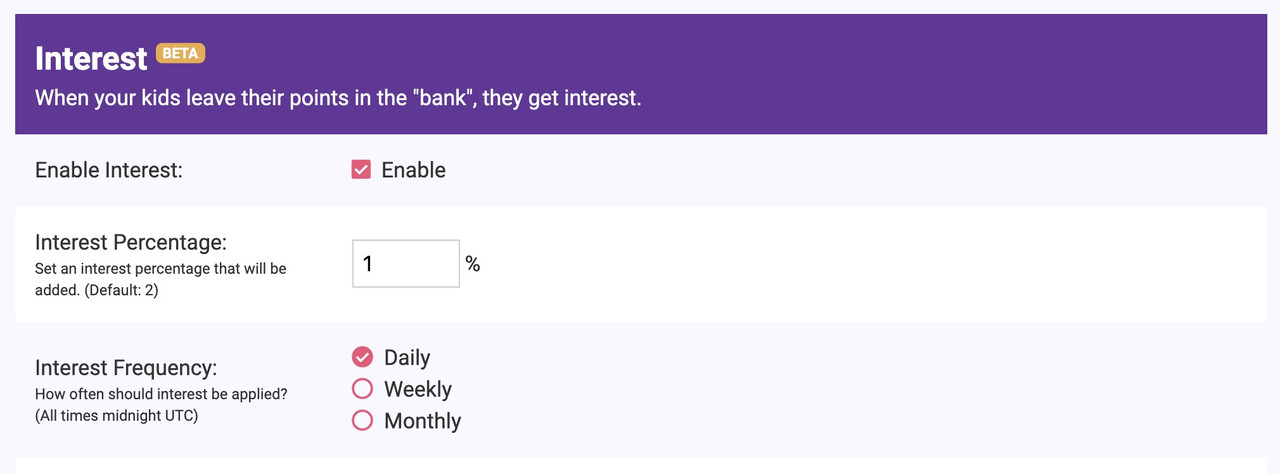Viewport: 1280px width, 474px height.
Task: Click the banner description about bank points
Action: click(338, 99)
